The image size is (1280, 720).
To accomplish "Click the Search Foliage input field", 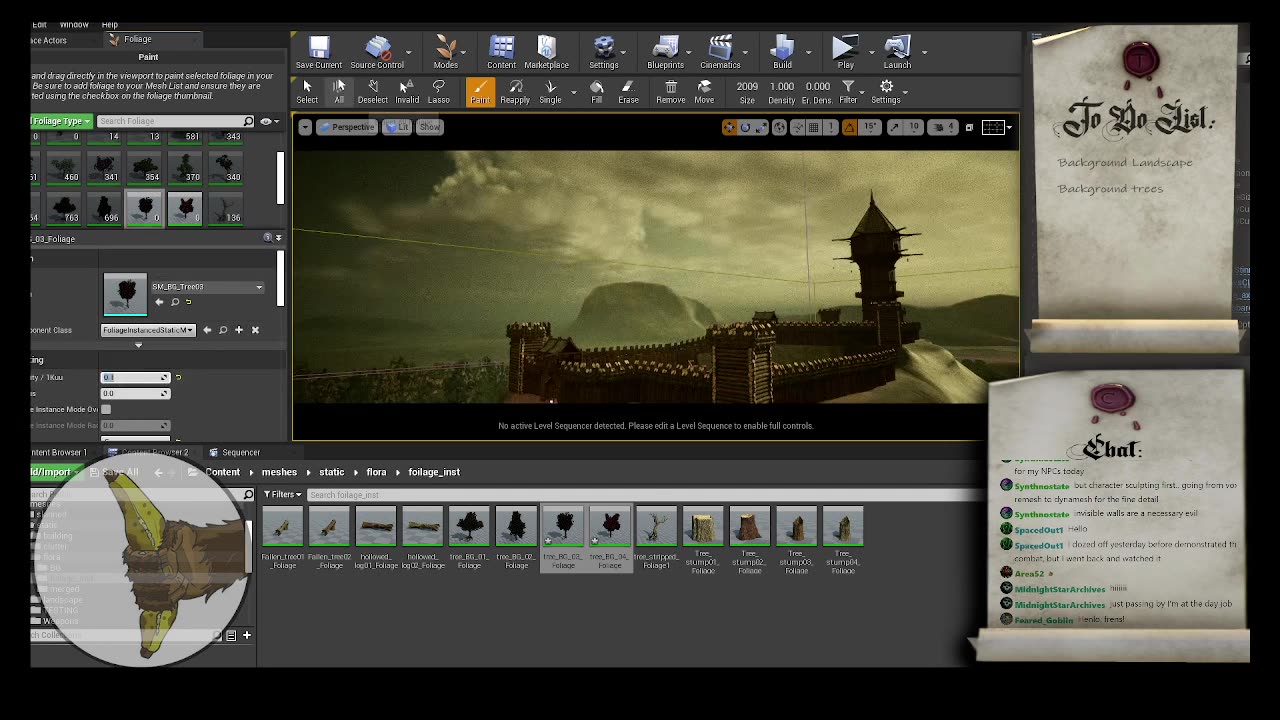I will [x=176, y=121].
